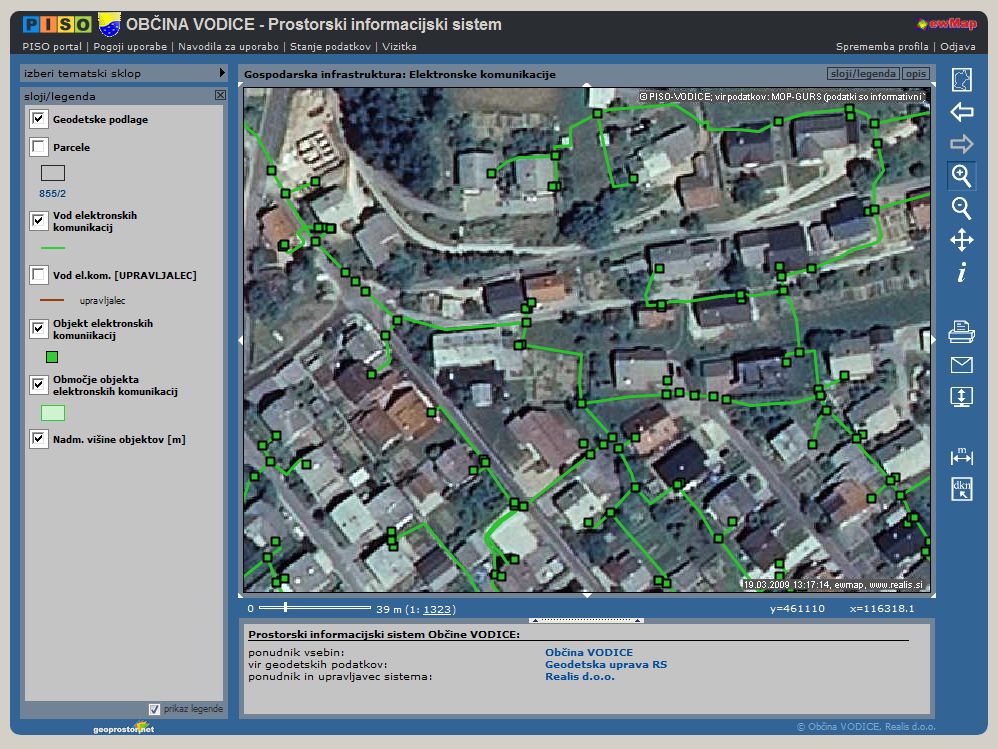Click the full map extent icon
Viewport: 998px width, 749px height.
[x=961, y=80]
